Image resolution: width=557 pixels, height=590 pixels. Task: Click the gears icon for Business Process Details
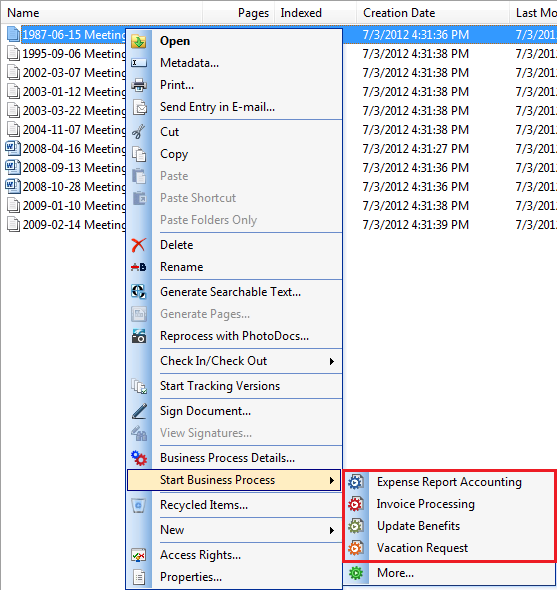pos(138,458)
